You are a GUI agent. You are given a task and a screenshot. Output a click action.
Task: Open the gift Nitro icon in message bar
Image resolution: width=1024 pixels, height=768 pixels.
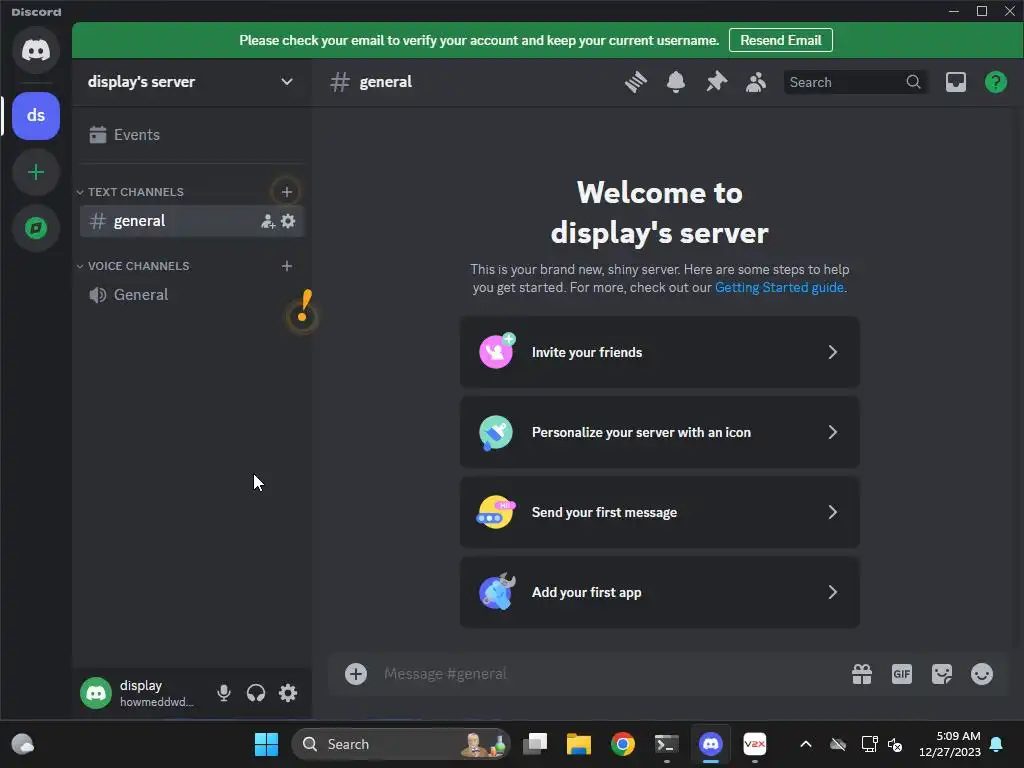point(862,674)
